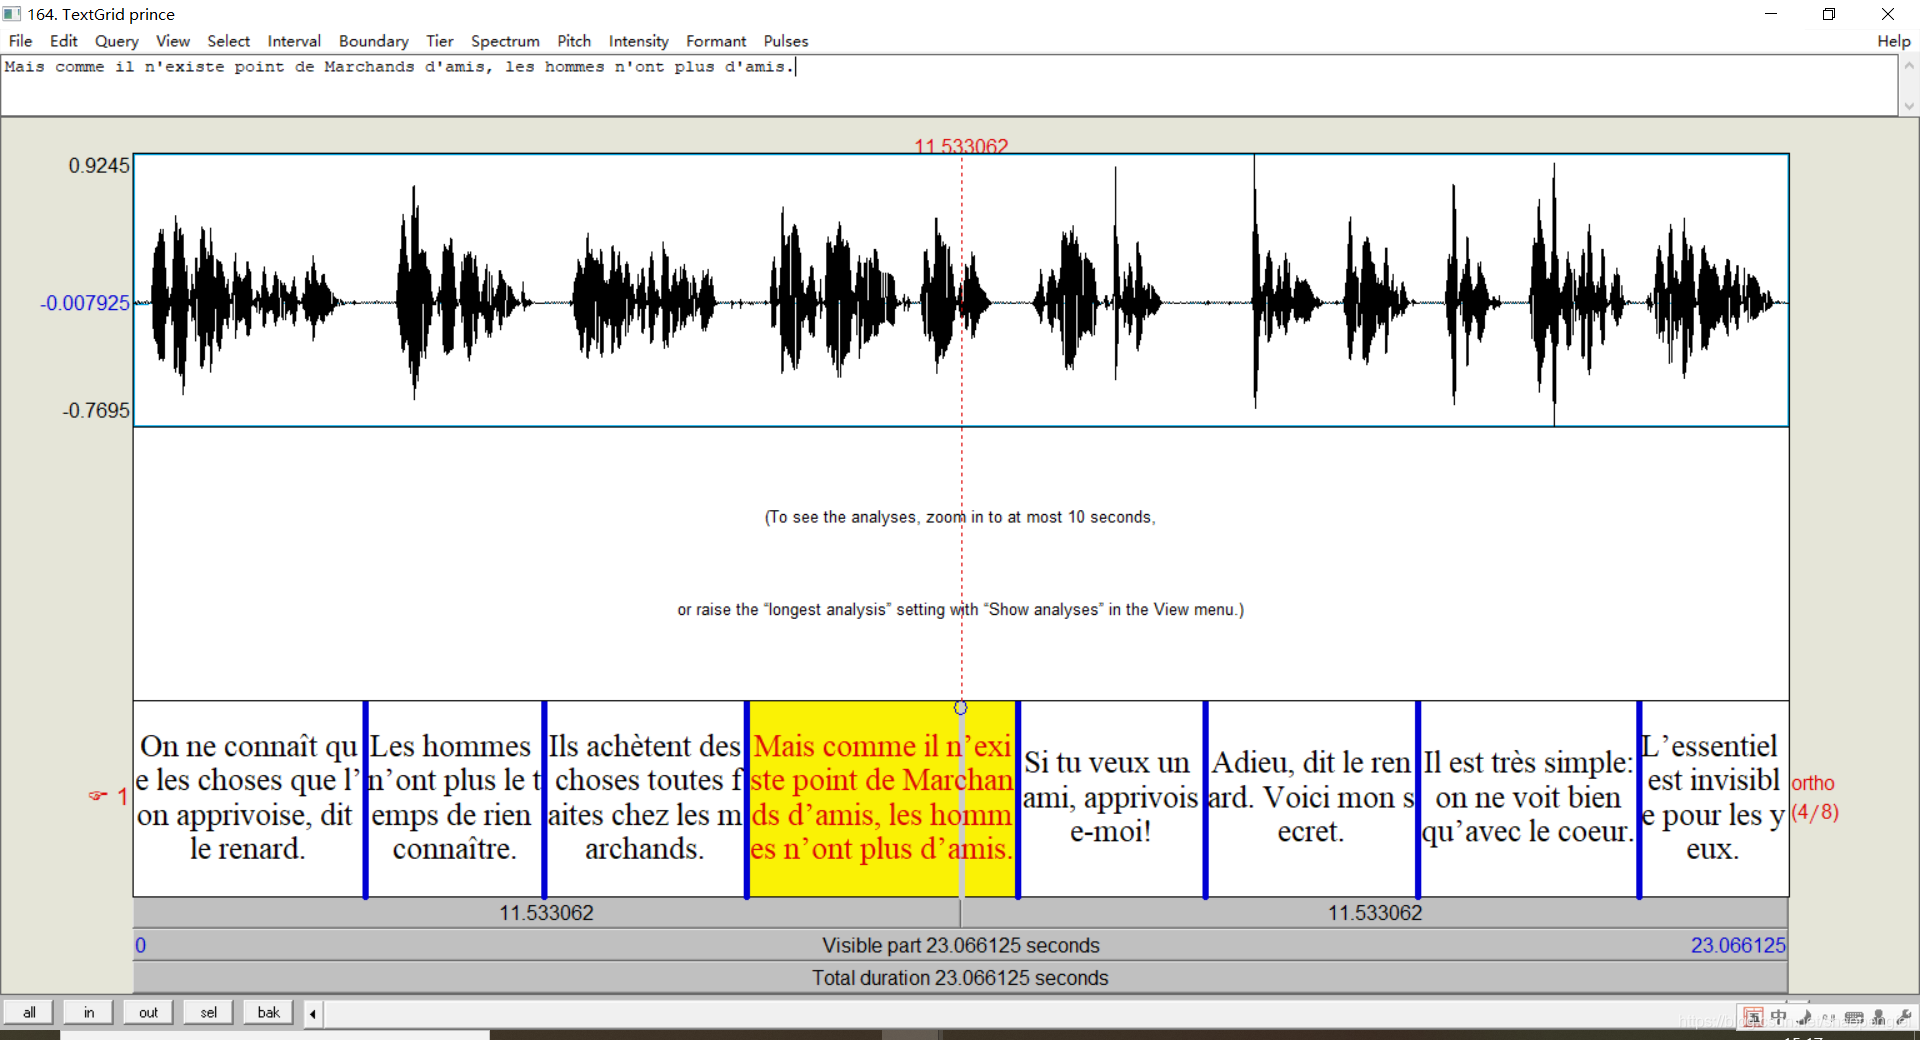The width and height of the screenshot is (1920, 1040).
Task: Select interval 'Les hommes n'ont plus le temps'
Action: click(454, 798)
